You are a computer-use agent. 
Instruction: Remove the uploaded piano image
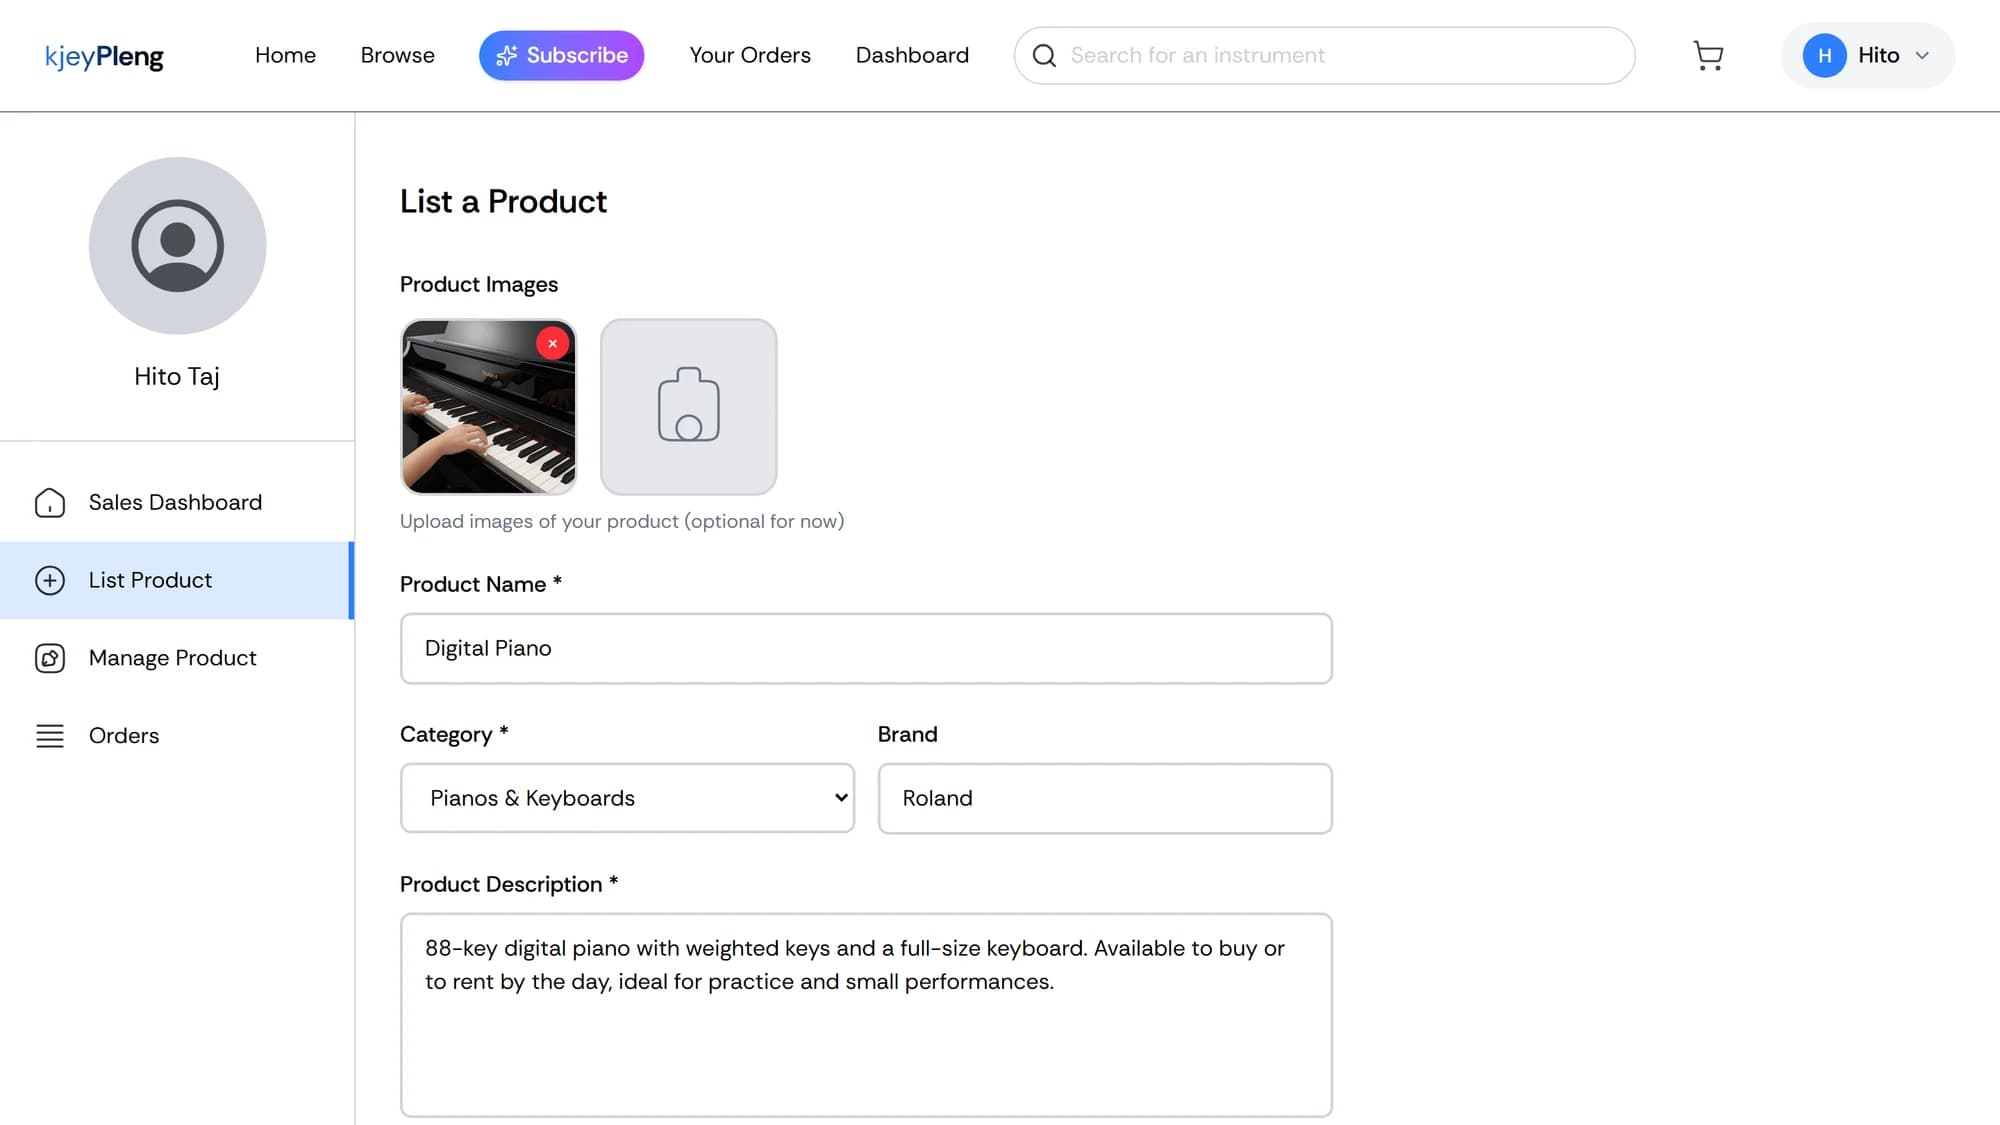point(552,343)
